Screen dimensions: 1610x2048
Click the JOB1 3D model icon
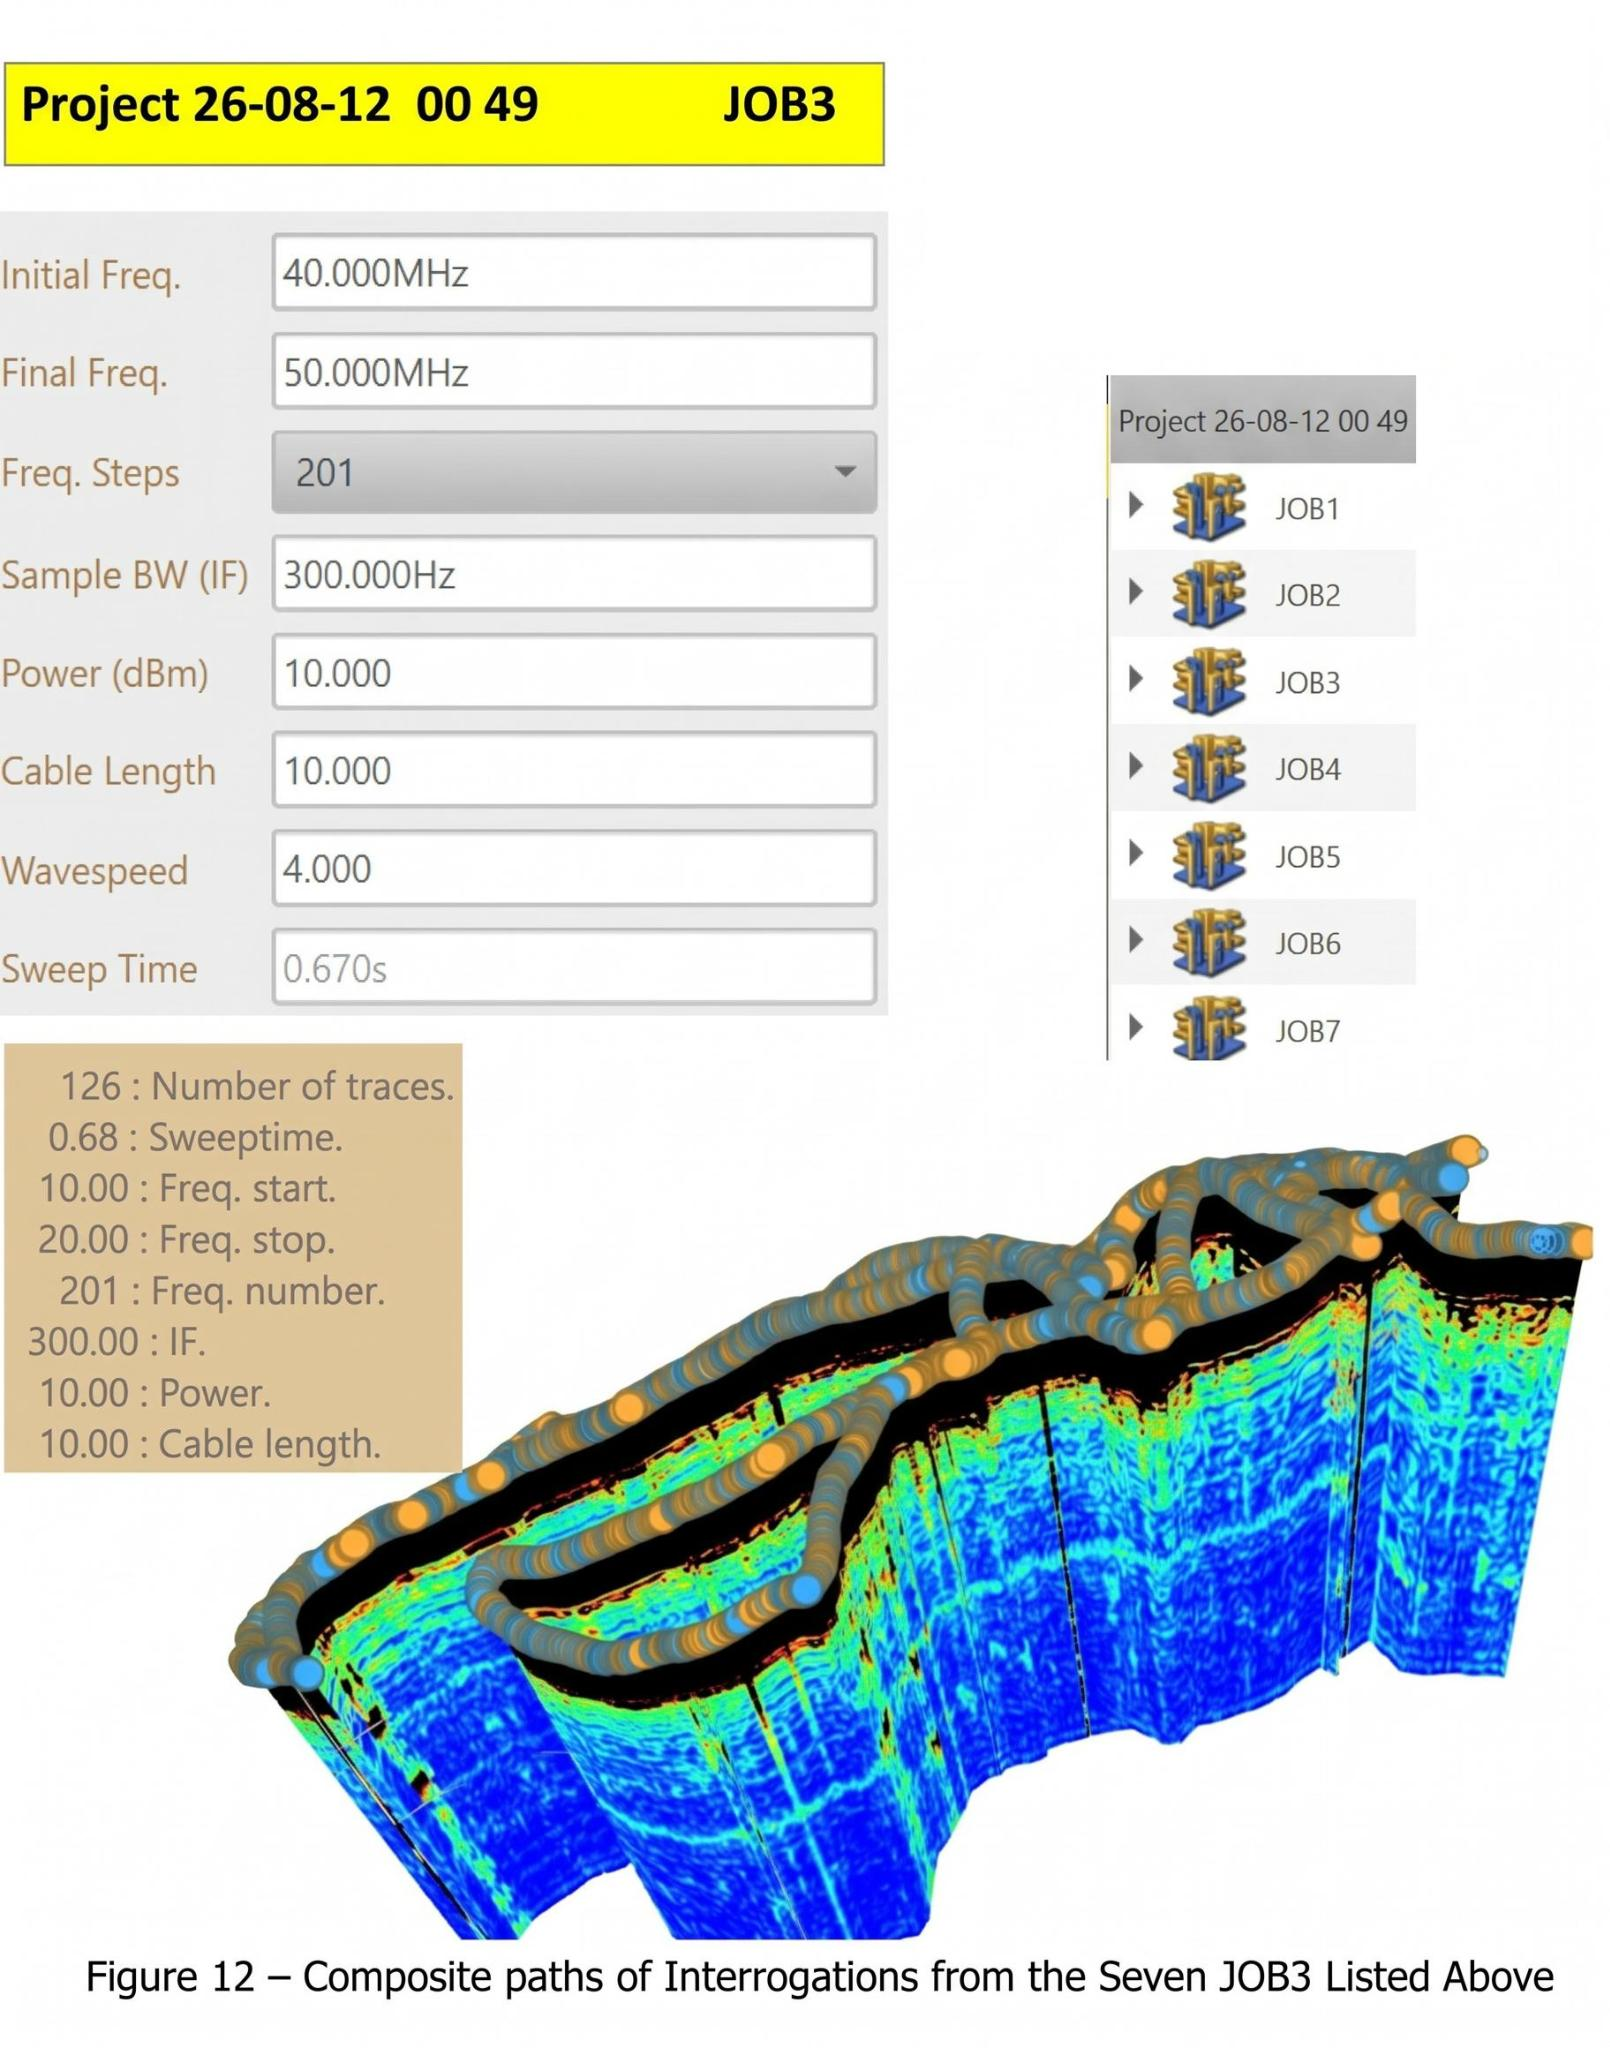click(x=1209, y=507)
